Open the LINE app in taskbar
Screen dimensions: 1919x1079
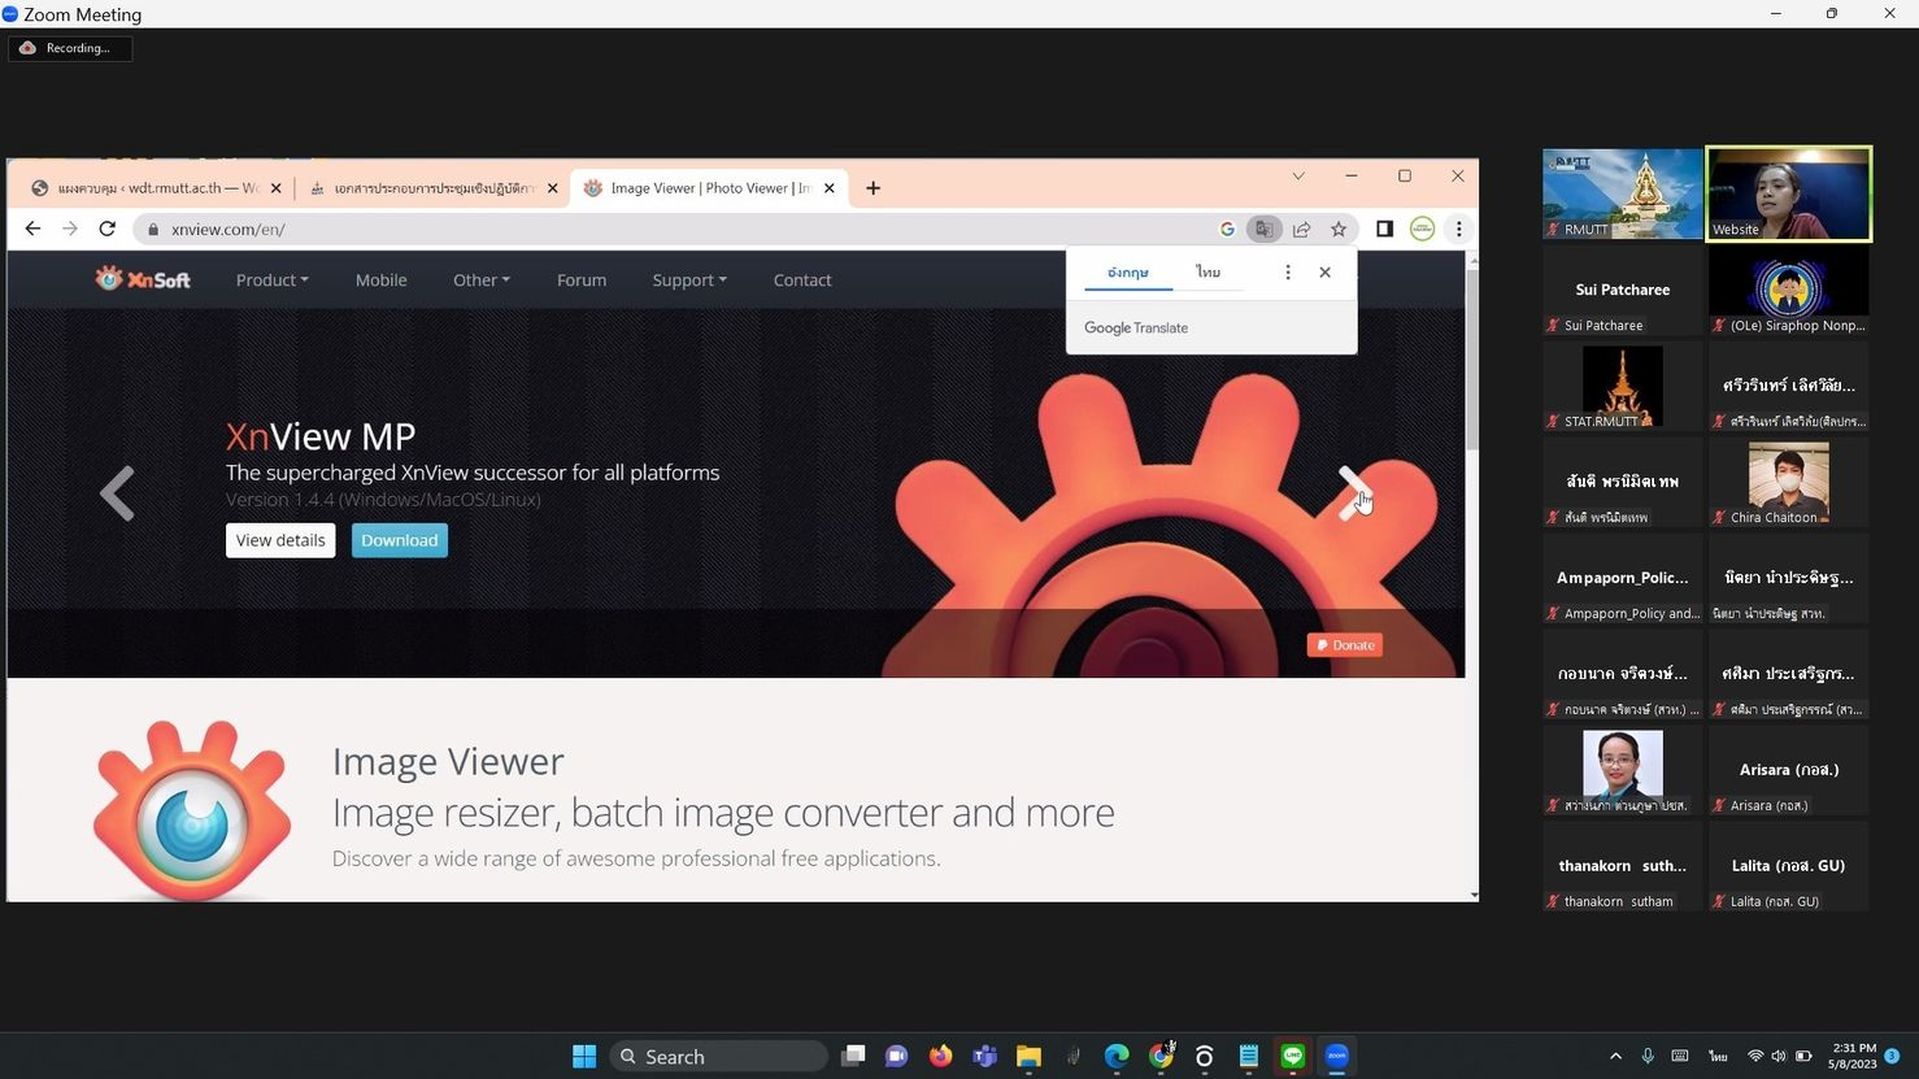(x=1293, y=1056)
